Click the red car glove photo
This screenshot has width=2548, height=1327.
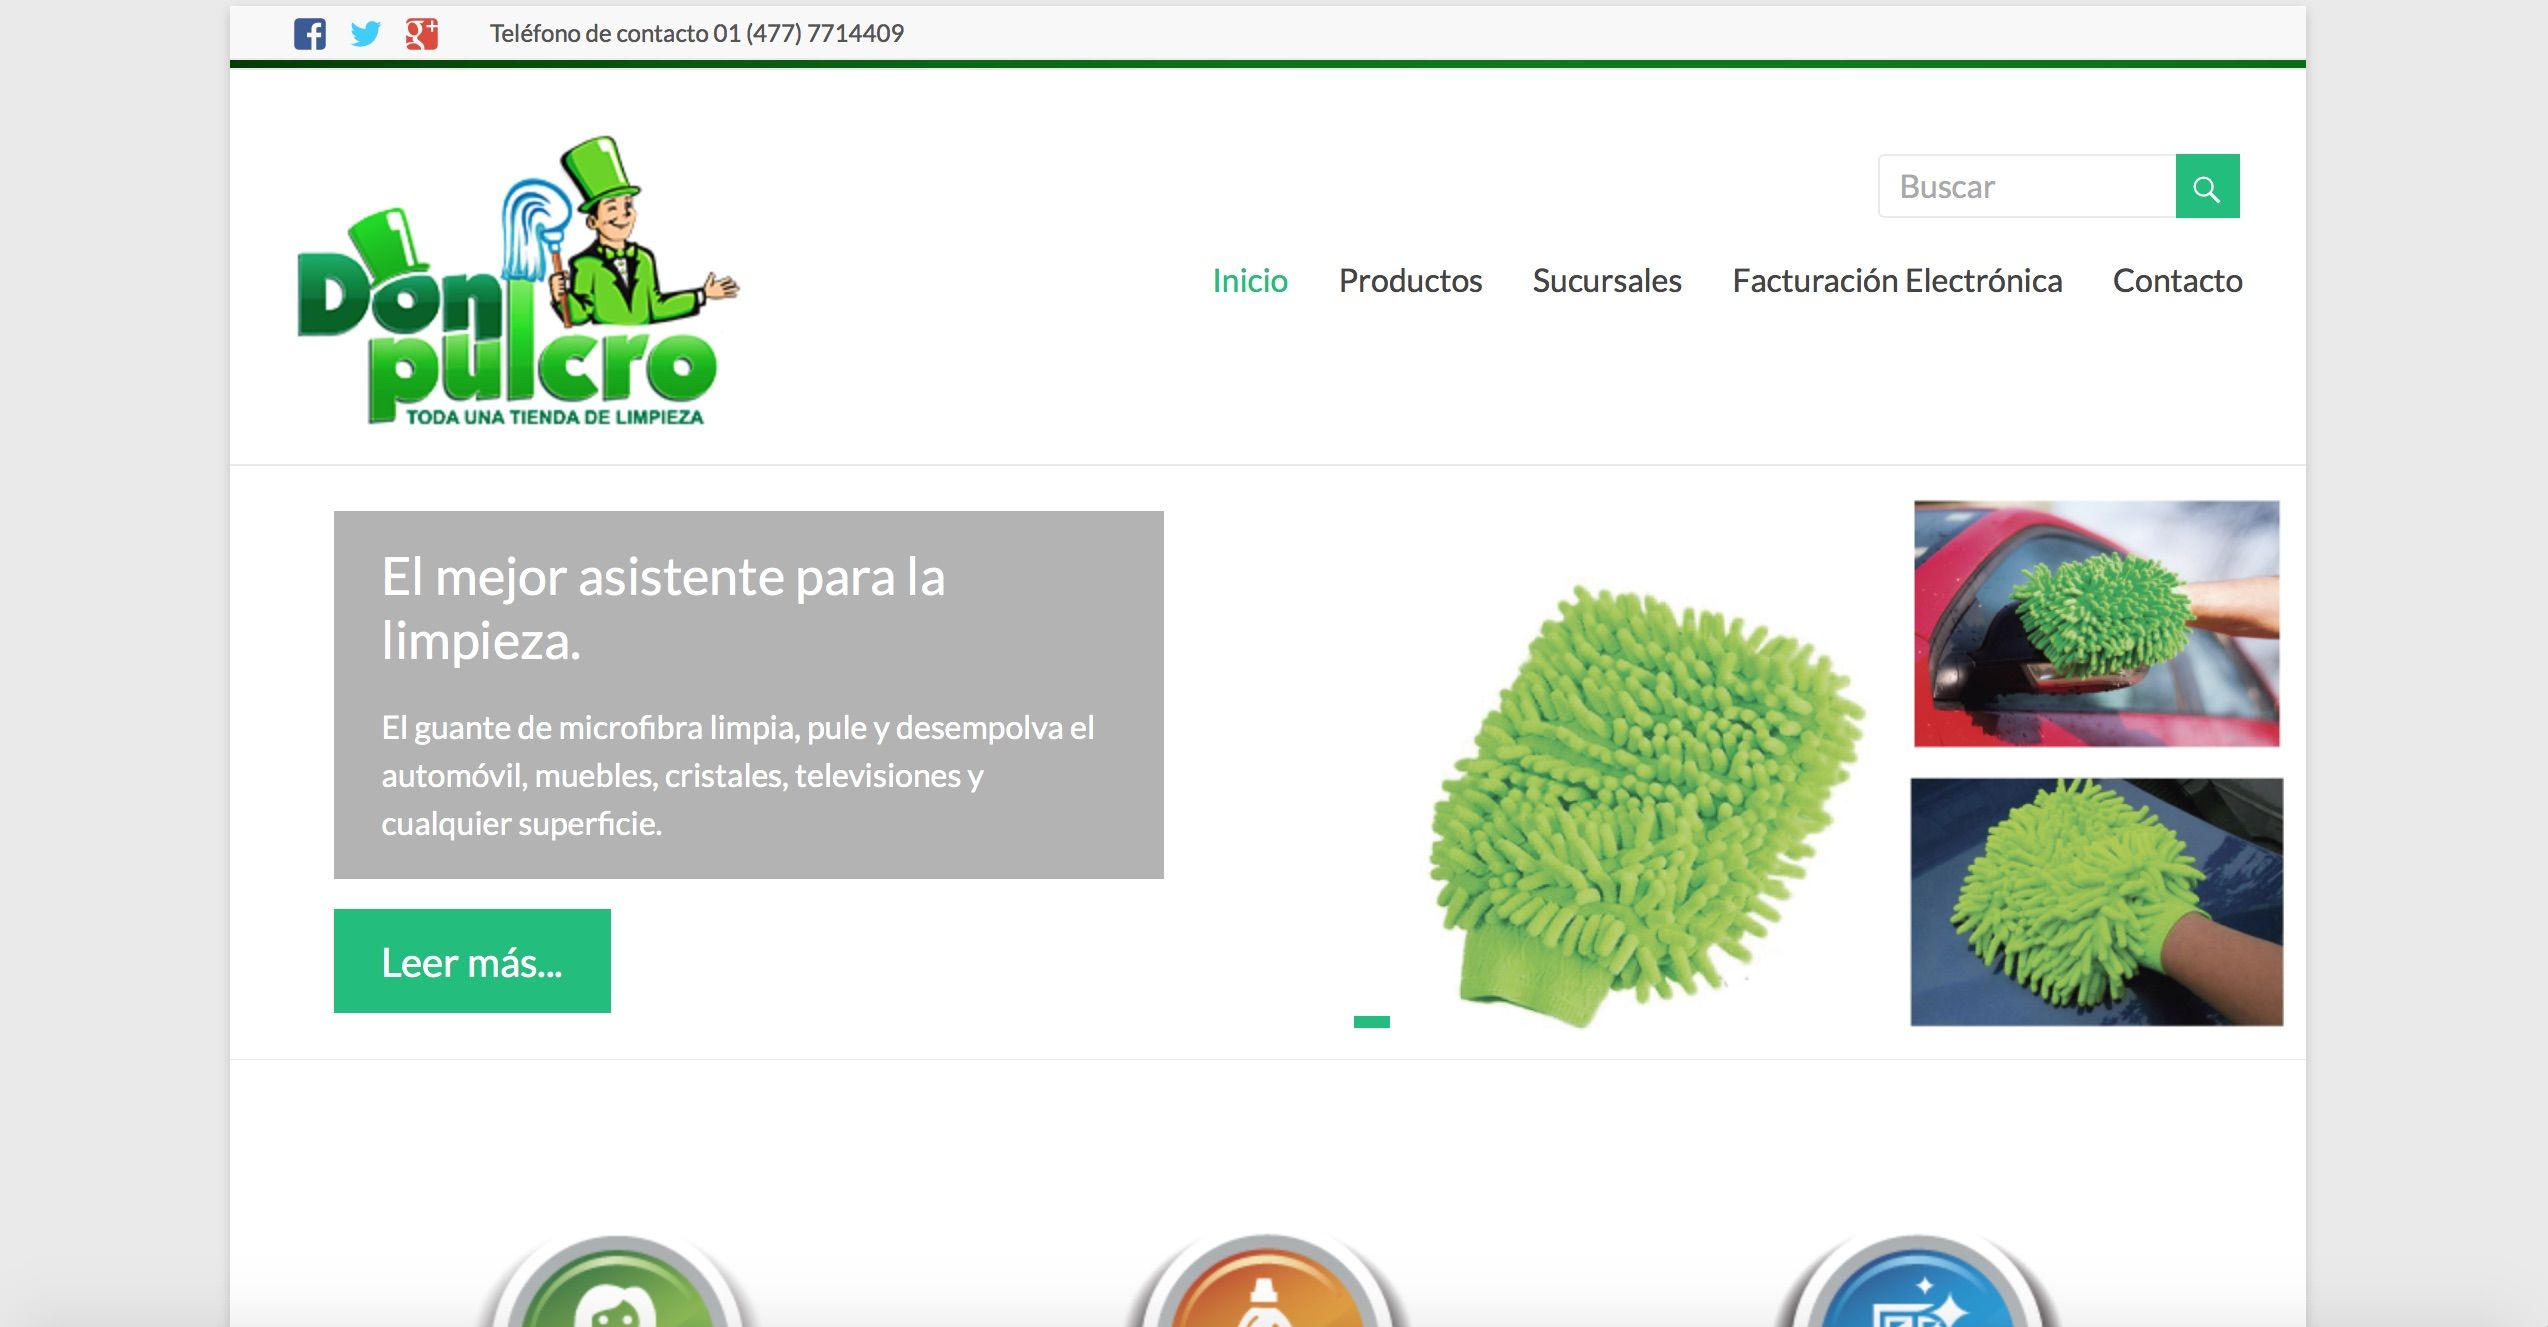[2096, 624]
